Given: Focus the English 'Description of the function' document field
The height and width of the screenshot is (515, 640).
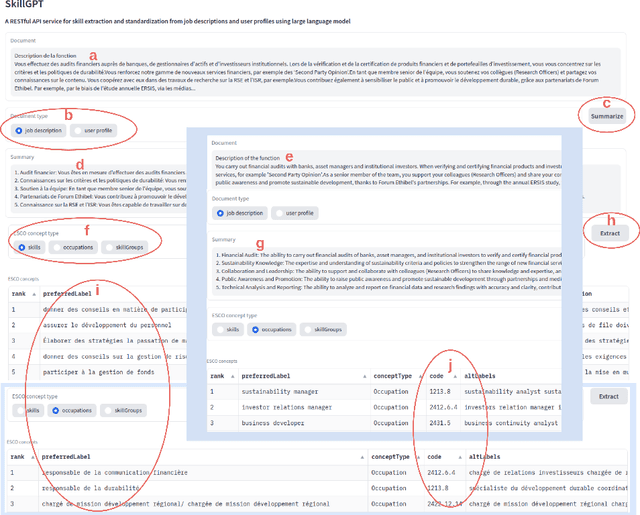Looking at the screenshot, I should click(387, 171).
